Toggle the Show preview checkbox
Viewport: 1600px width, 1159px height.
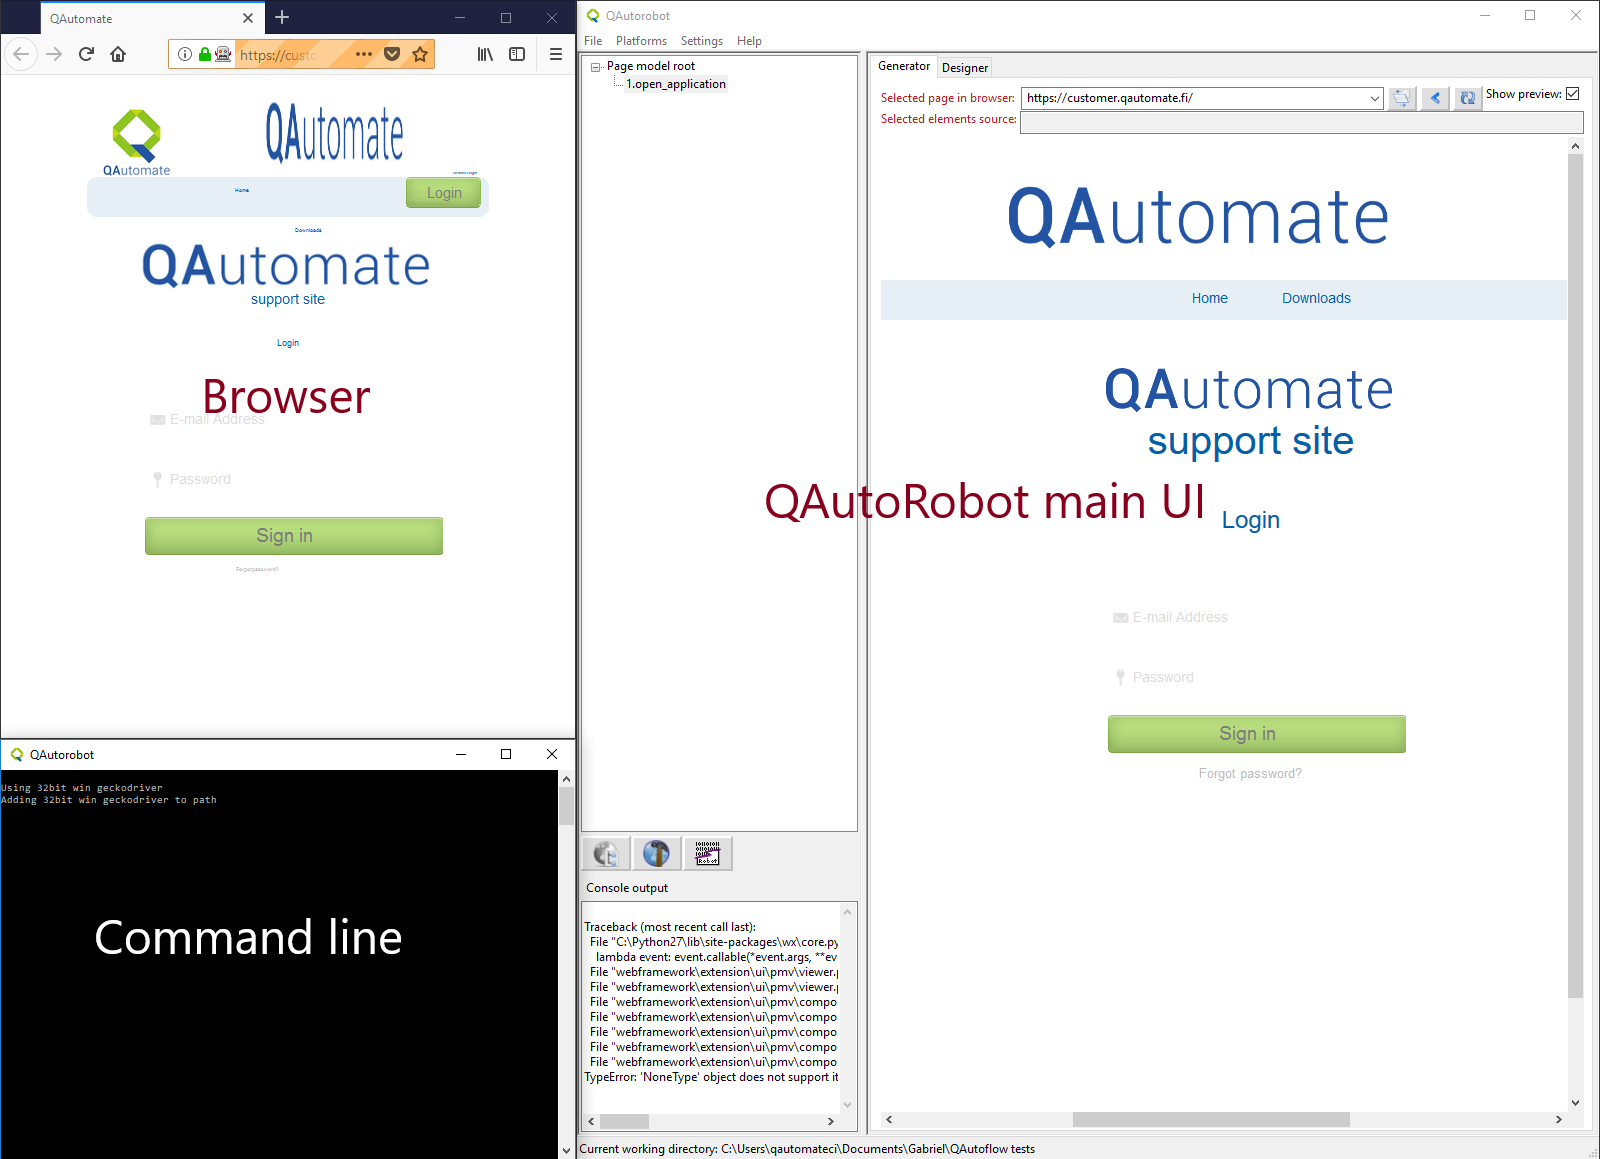1573,94
